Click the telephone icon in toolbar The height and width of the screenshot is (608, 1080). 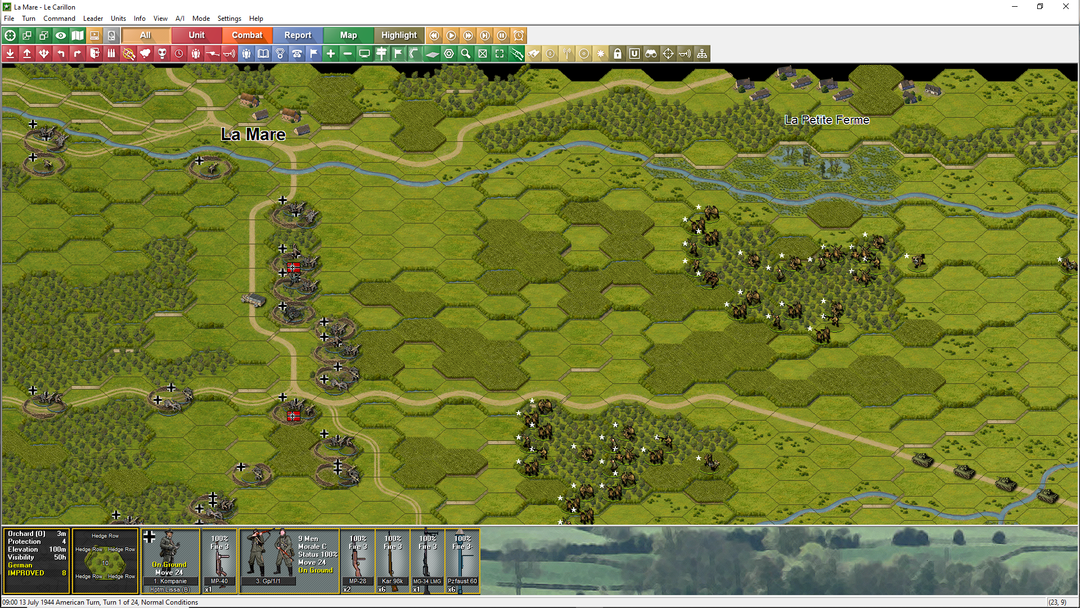[297, 53]
